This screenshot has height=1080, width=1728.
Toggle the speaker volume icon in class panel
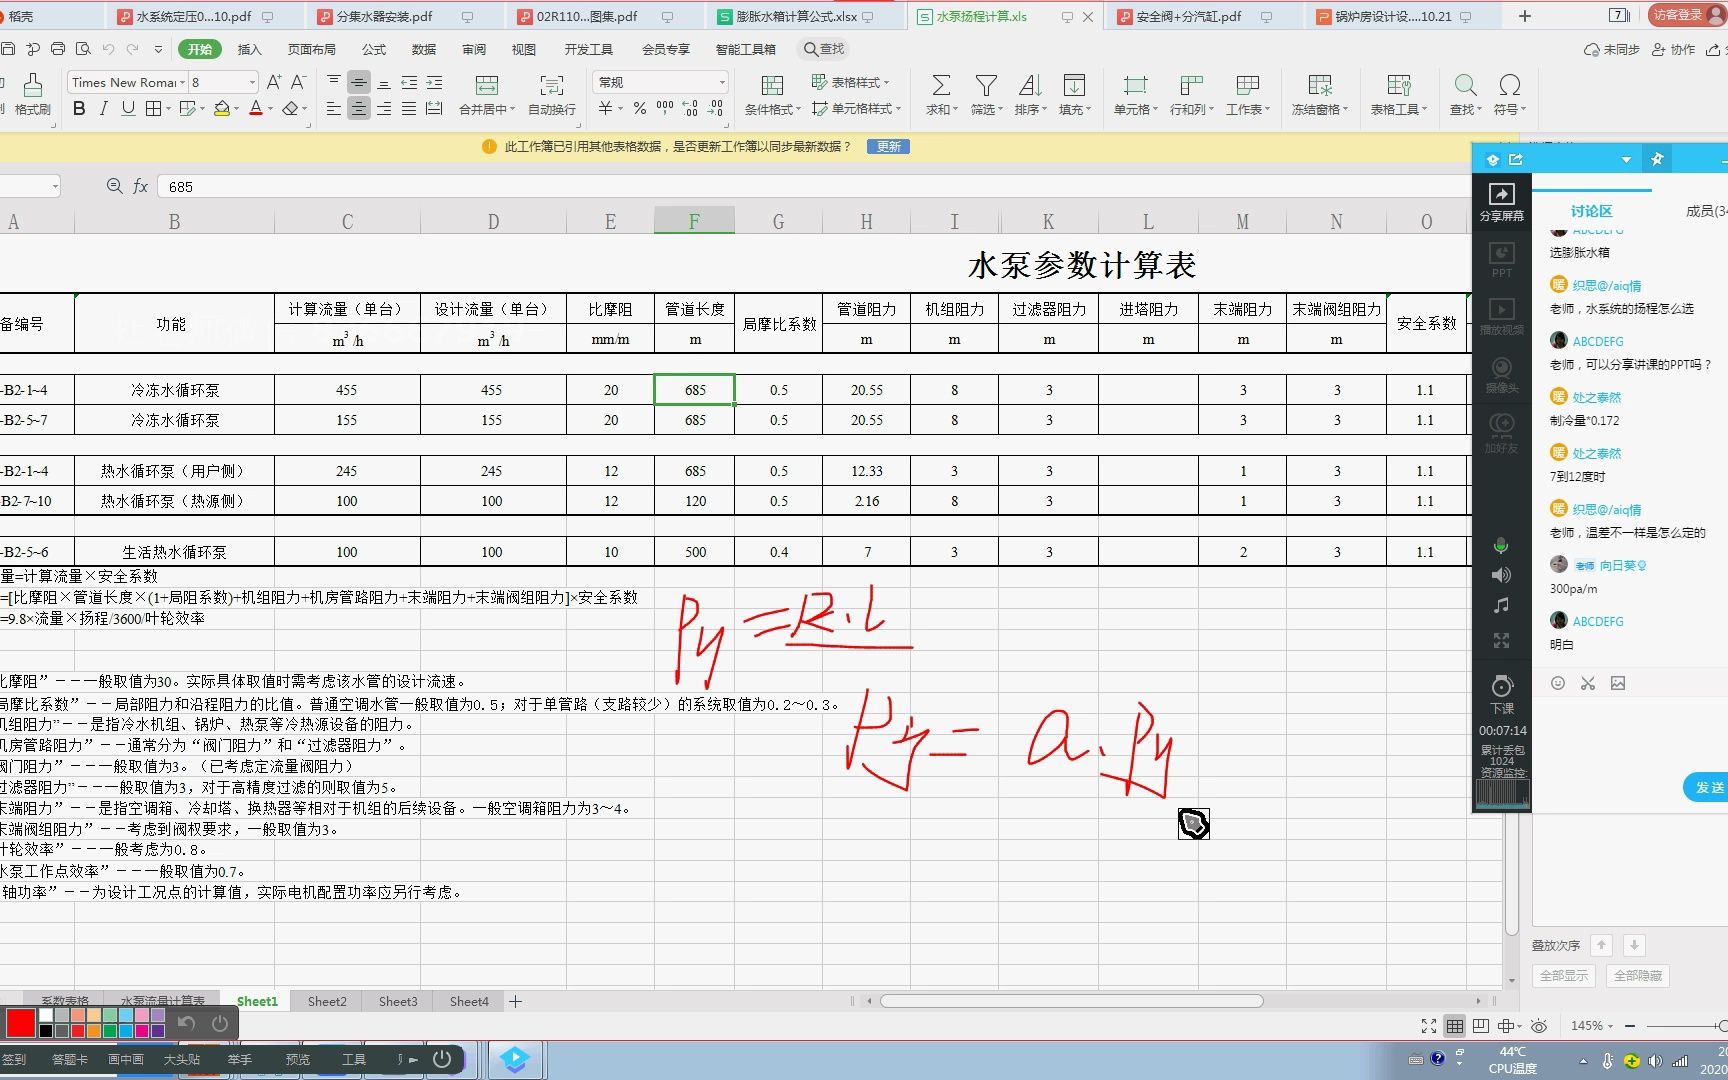[1501, 575]
